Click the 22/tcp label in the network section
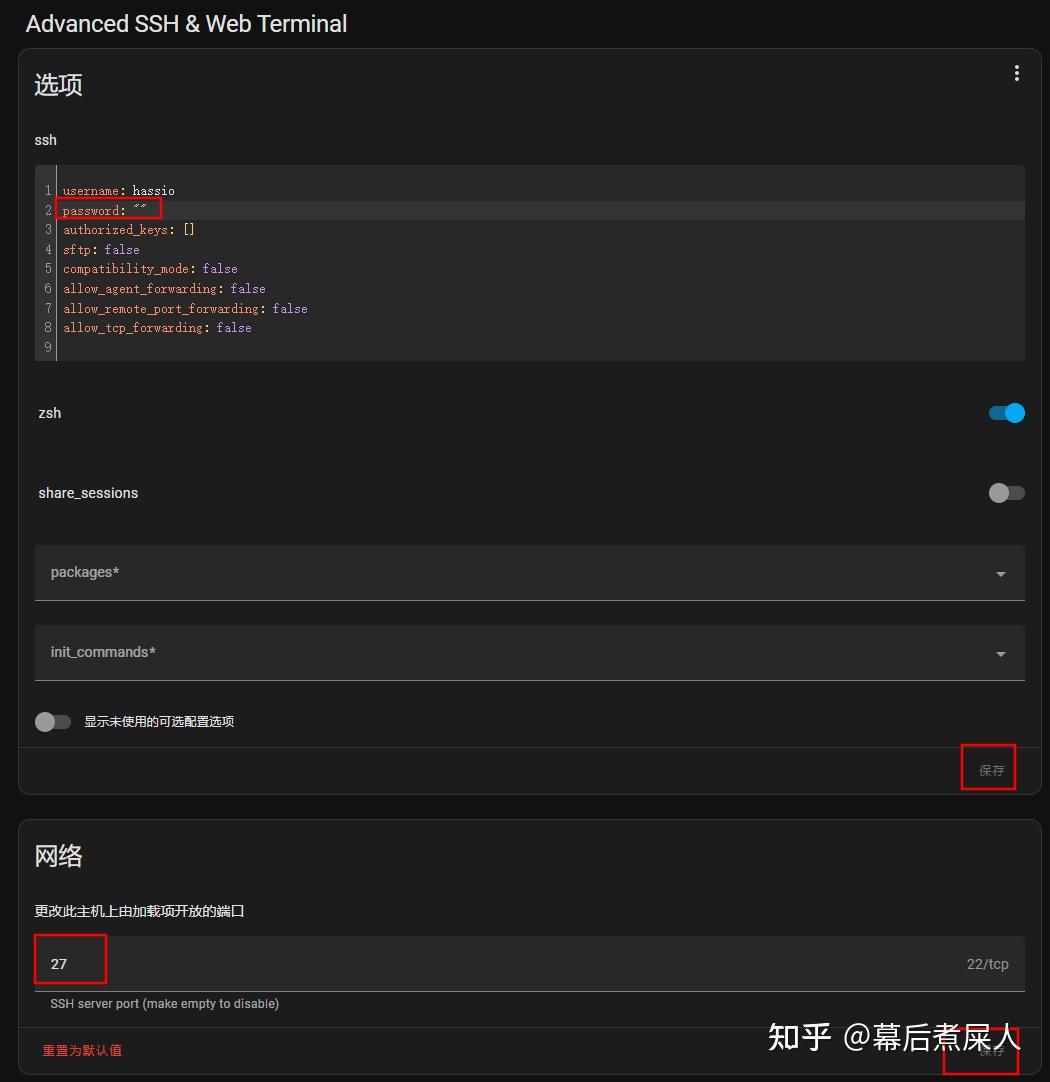This screenshot has width=1050, height=1082. 987,963
